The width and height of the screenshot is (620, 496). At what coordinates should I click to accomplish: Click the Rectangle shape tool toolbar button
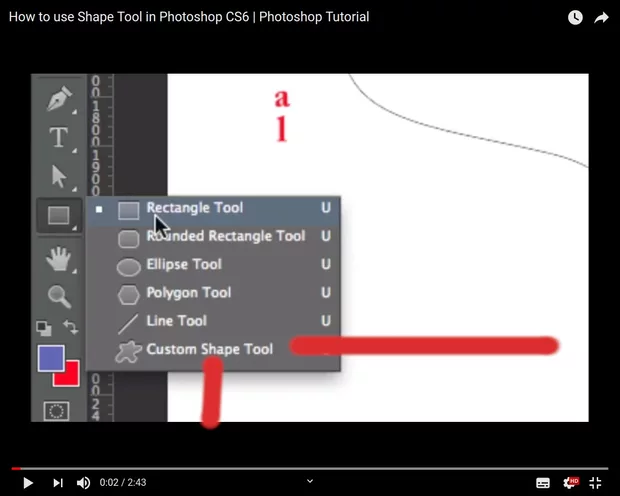click(x=59, y=216)
